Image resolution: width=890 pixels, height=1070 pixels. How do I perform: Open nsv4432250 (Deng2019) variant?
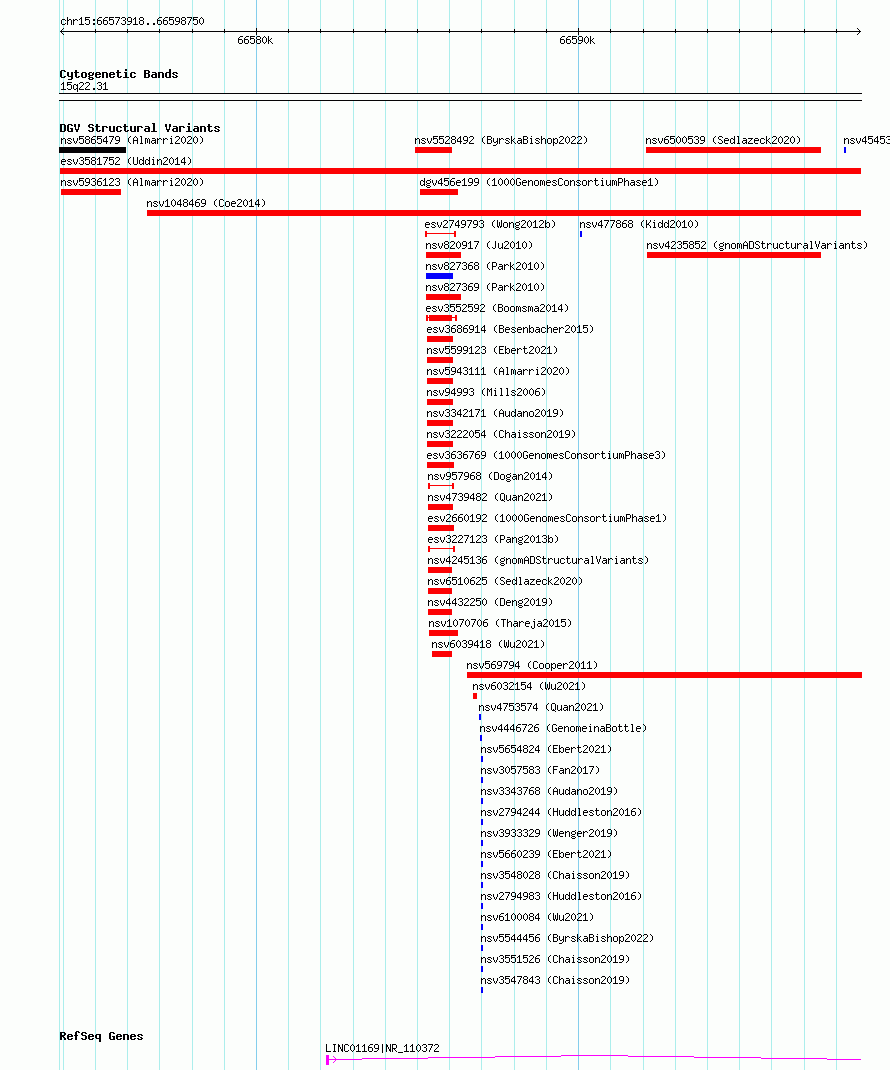490,603
